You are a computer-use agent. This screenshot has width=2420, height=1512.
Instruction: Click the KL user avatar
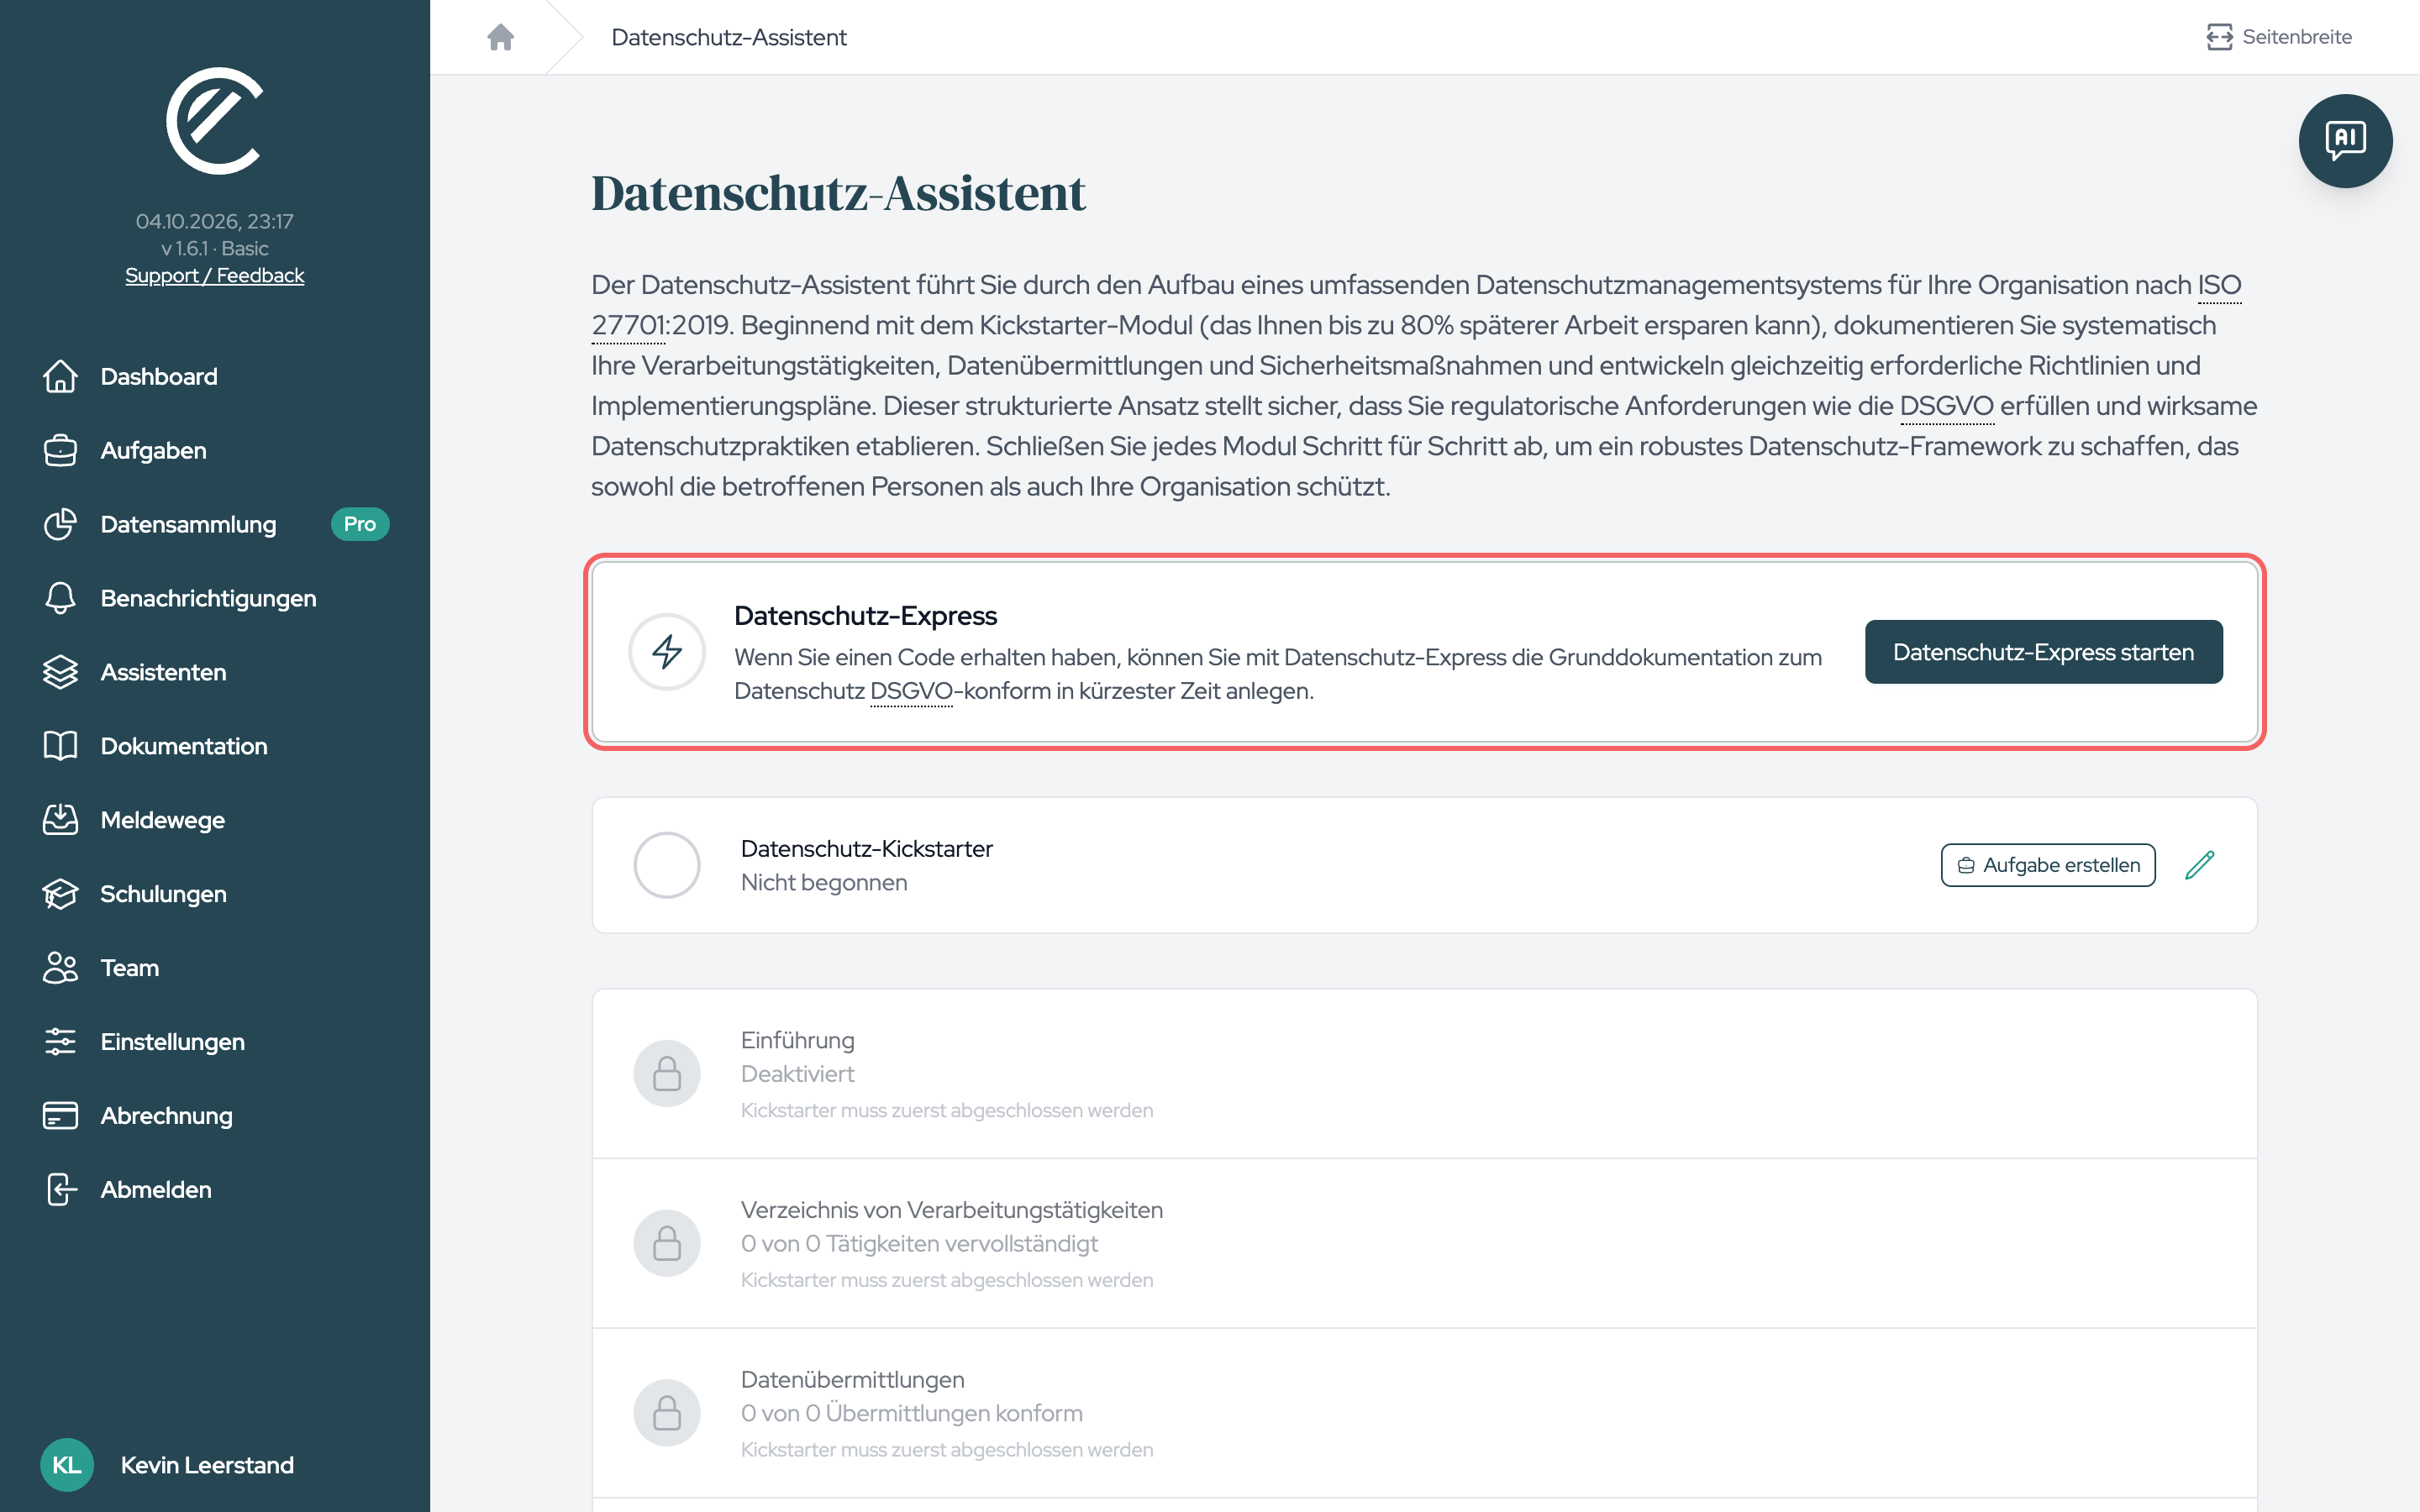coord(67,1465)
